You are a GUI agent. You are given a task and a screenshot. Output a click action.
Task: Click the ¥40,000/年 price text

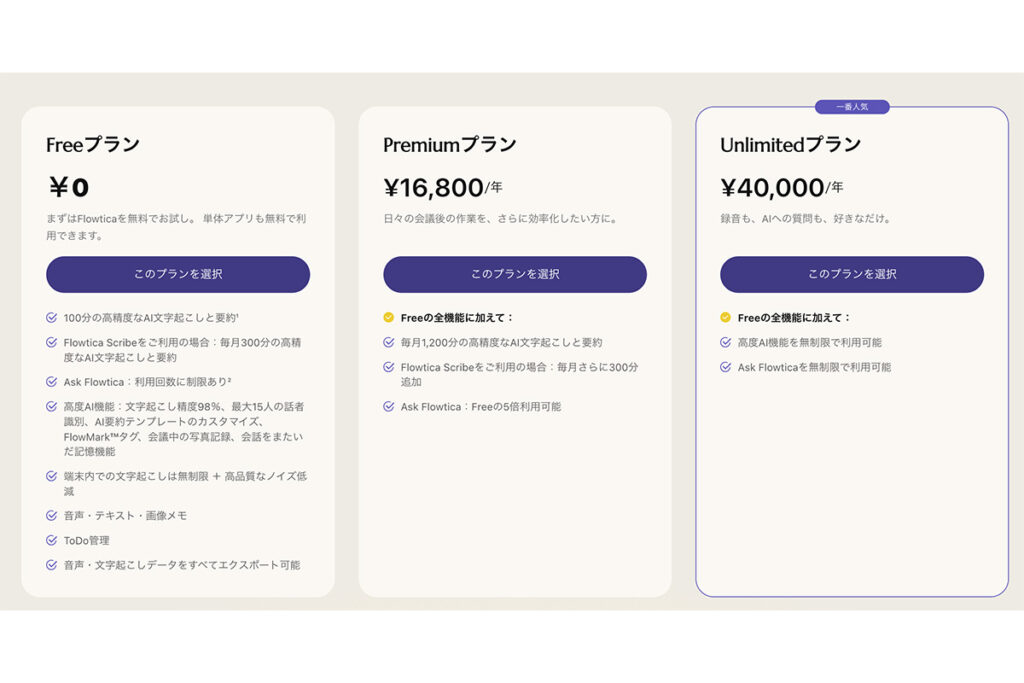(x=782, y=188)
